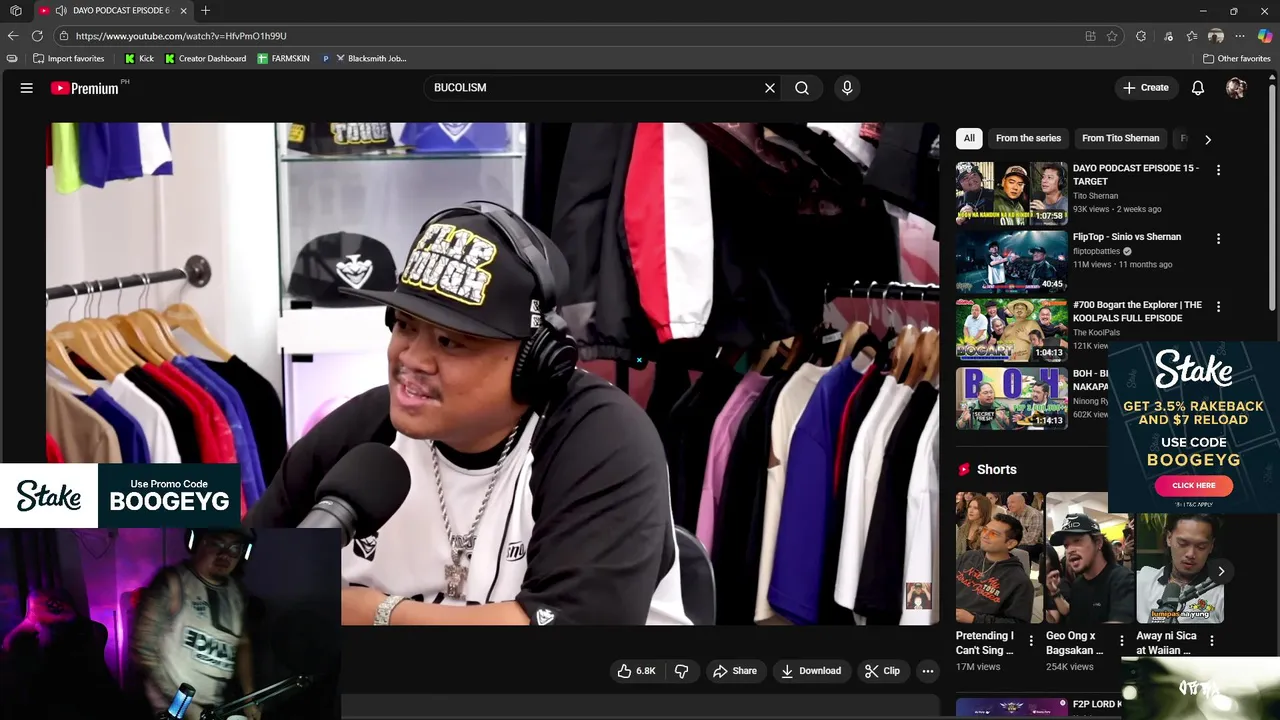Image resolution: width=1280 pixels, height=720 pixels.
Task: Open Geo Ong x Bagsakan short
Action: pyautogui.click(x=1090, y=557)
